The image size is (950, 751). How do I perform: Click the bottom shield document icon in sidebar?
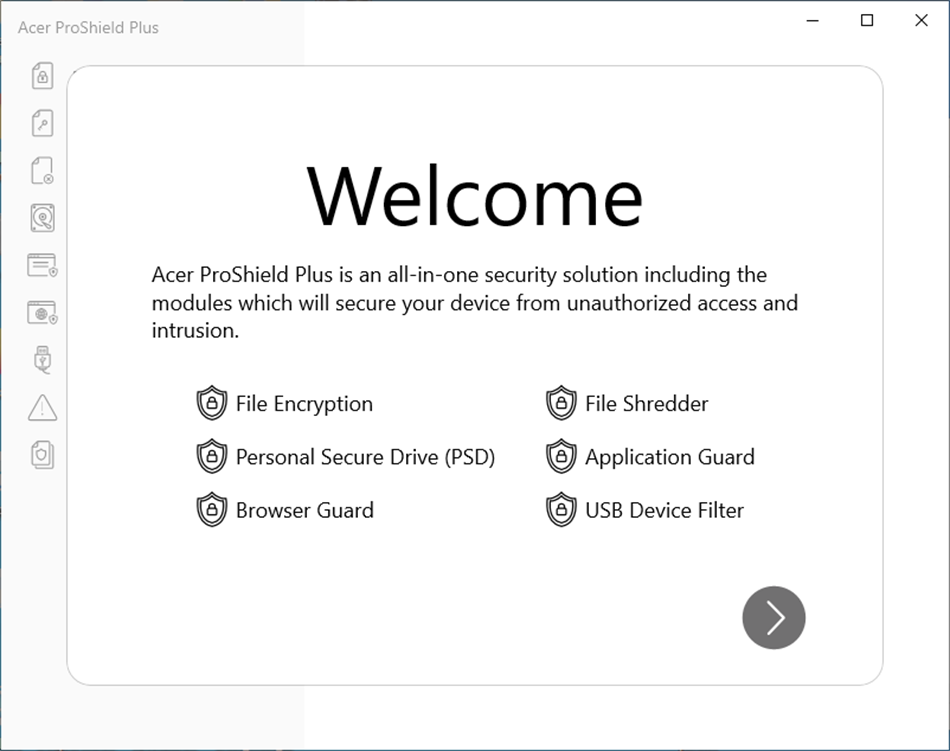coord(41,453)
